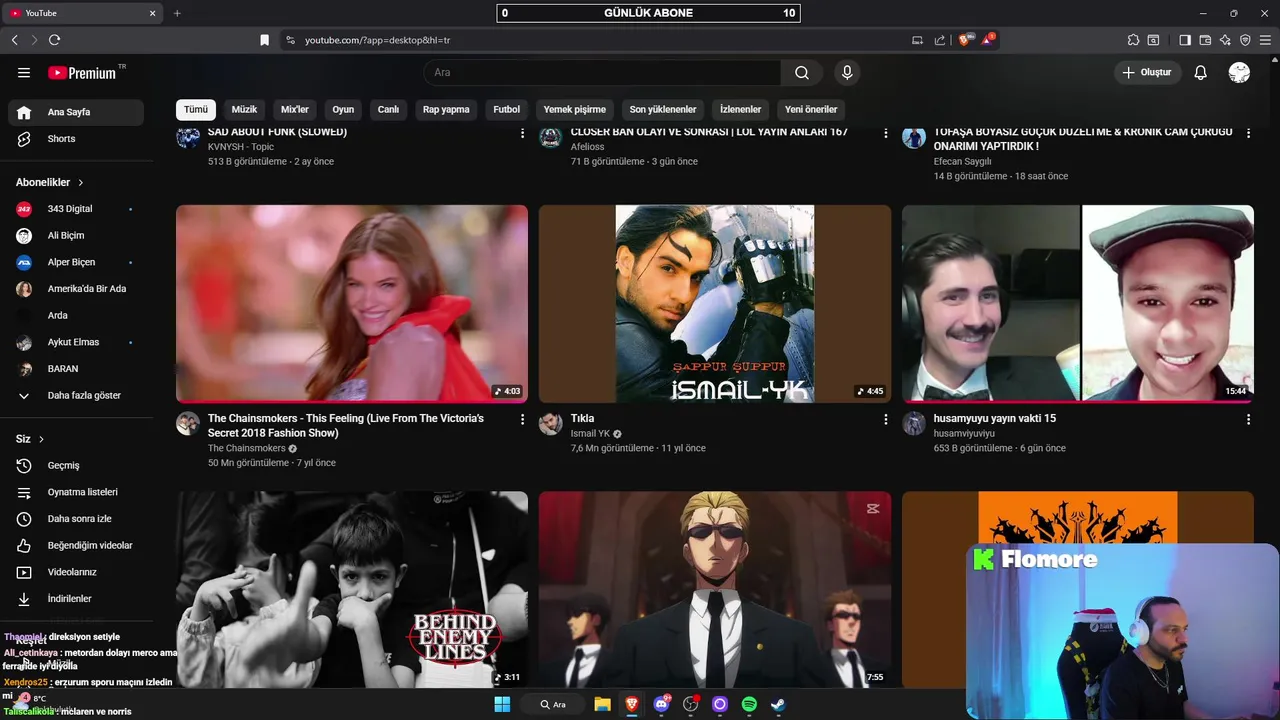Image resolution: width=1280 pixels, height=720 pixels.
Task: Open Brave Wallet icon in toolbar
Action: pyautogui.click(x=1205, y=40)
